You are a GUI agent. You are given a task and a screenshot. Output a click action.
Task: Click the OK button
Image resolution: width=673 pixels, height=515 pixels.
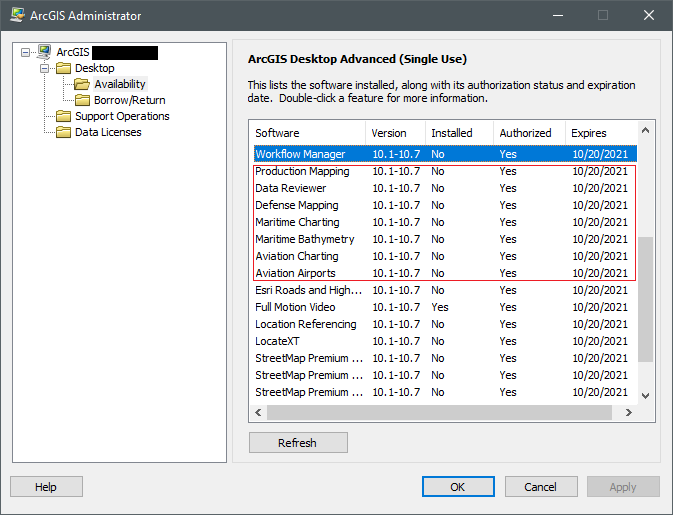(458, 487)
